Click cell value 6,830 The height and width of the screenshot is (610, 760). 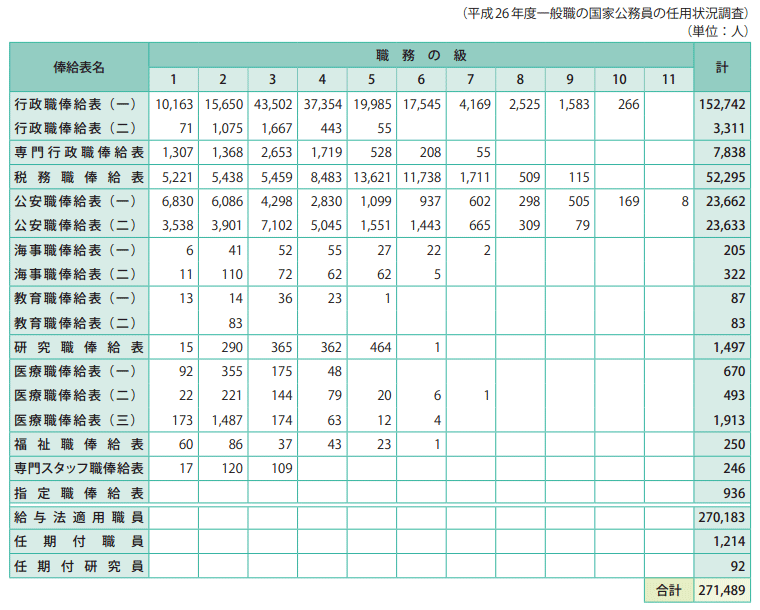[178, 201]
